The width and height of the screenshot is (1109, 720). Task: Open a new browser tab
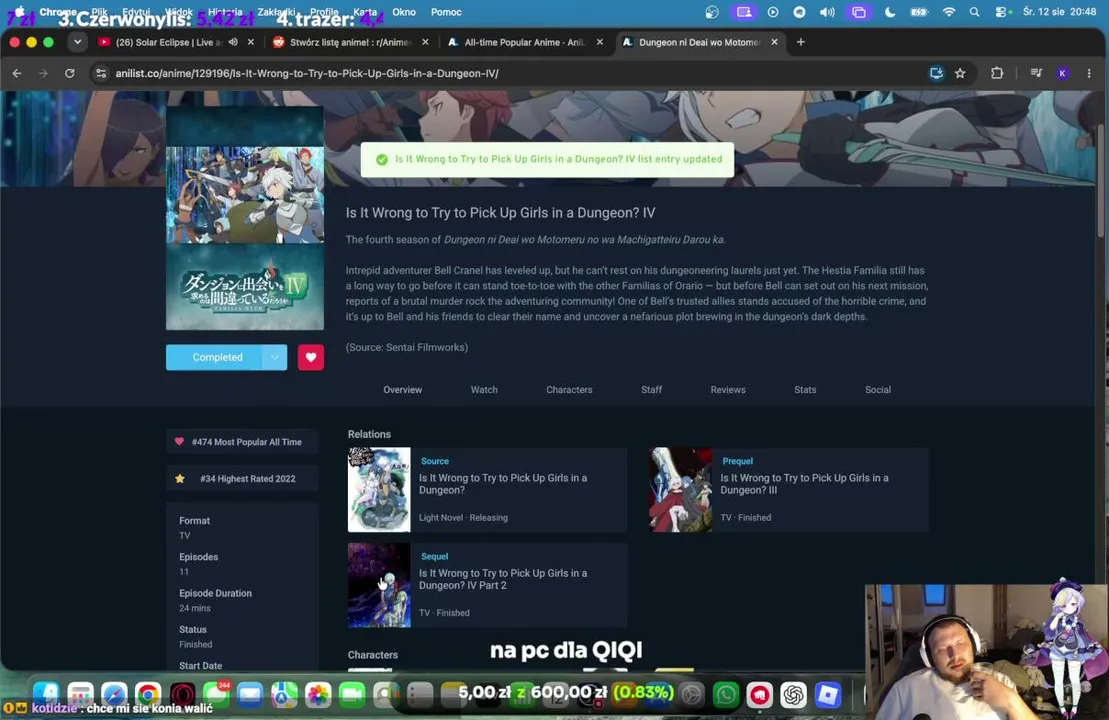[x=801, y=42]
